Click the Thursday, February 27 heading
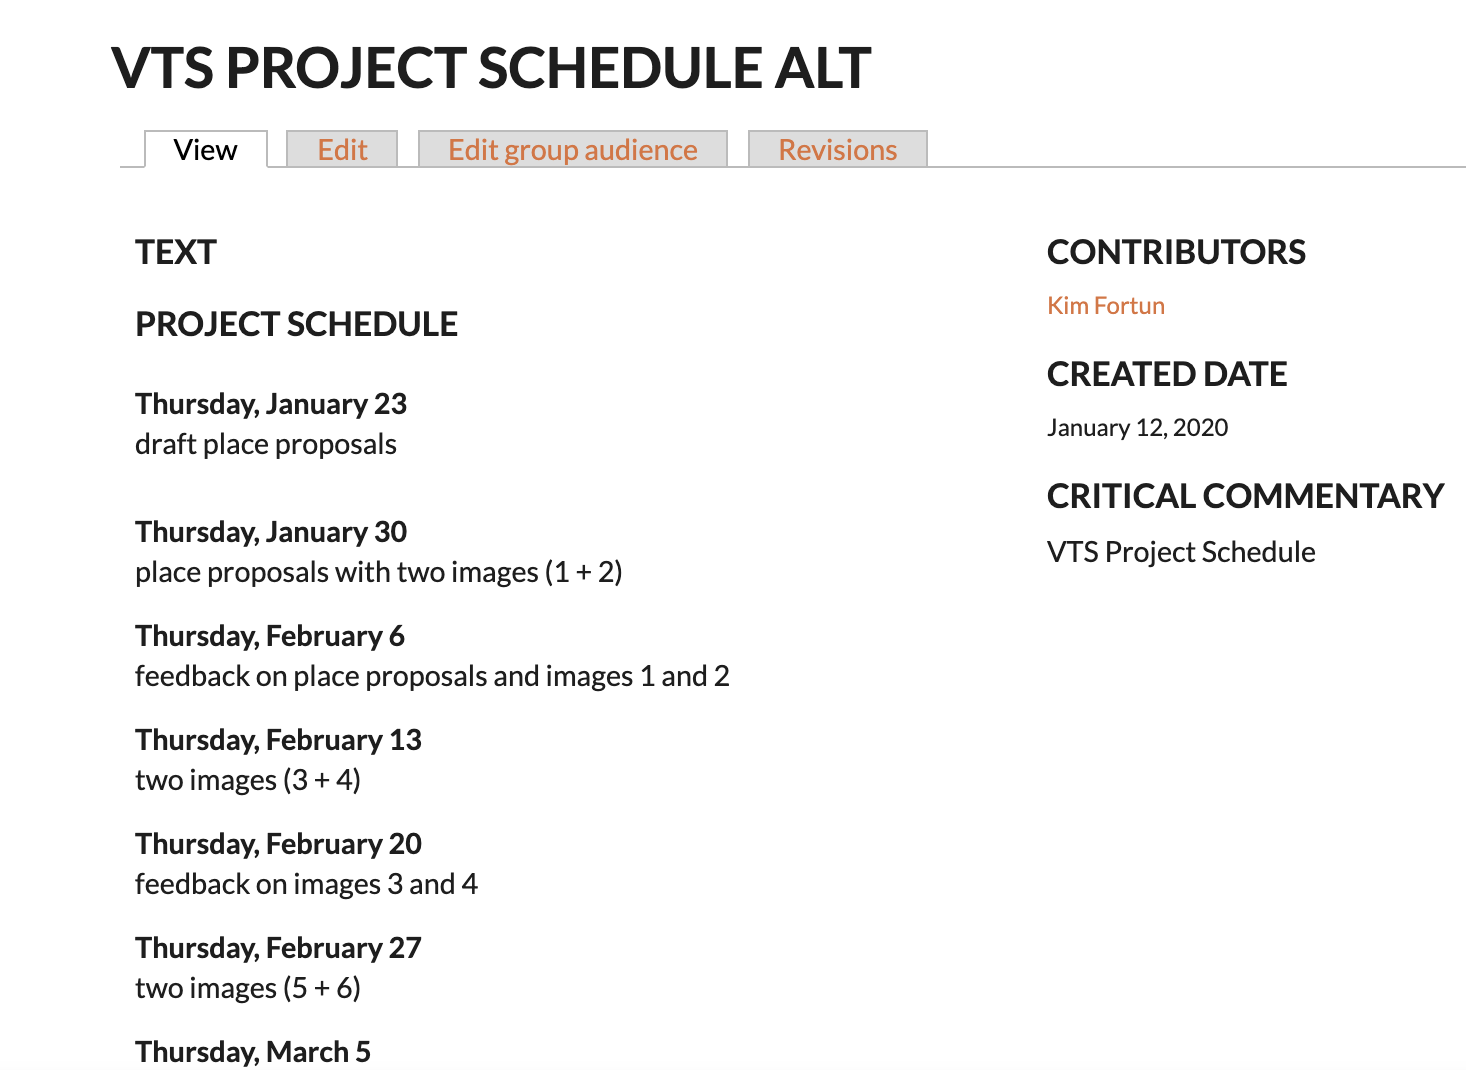The width and height of the screenshot is (1466, 1070). [279, 948]
